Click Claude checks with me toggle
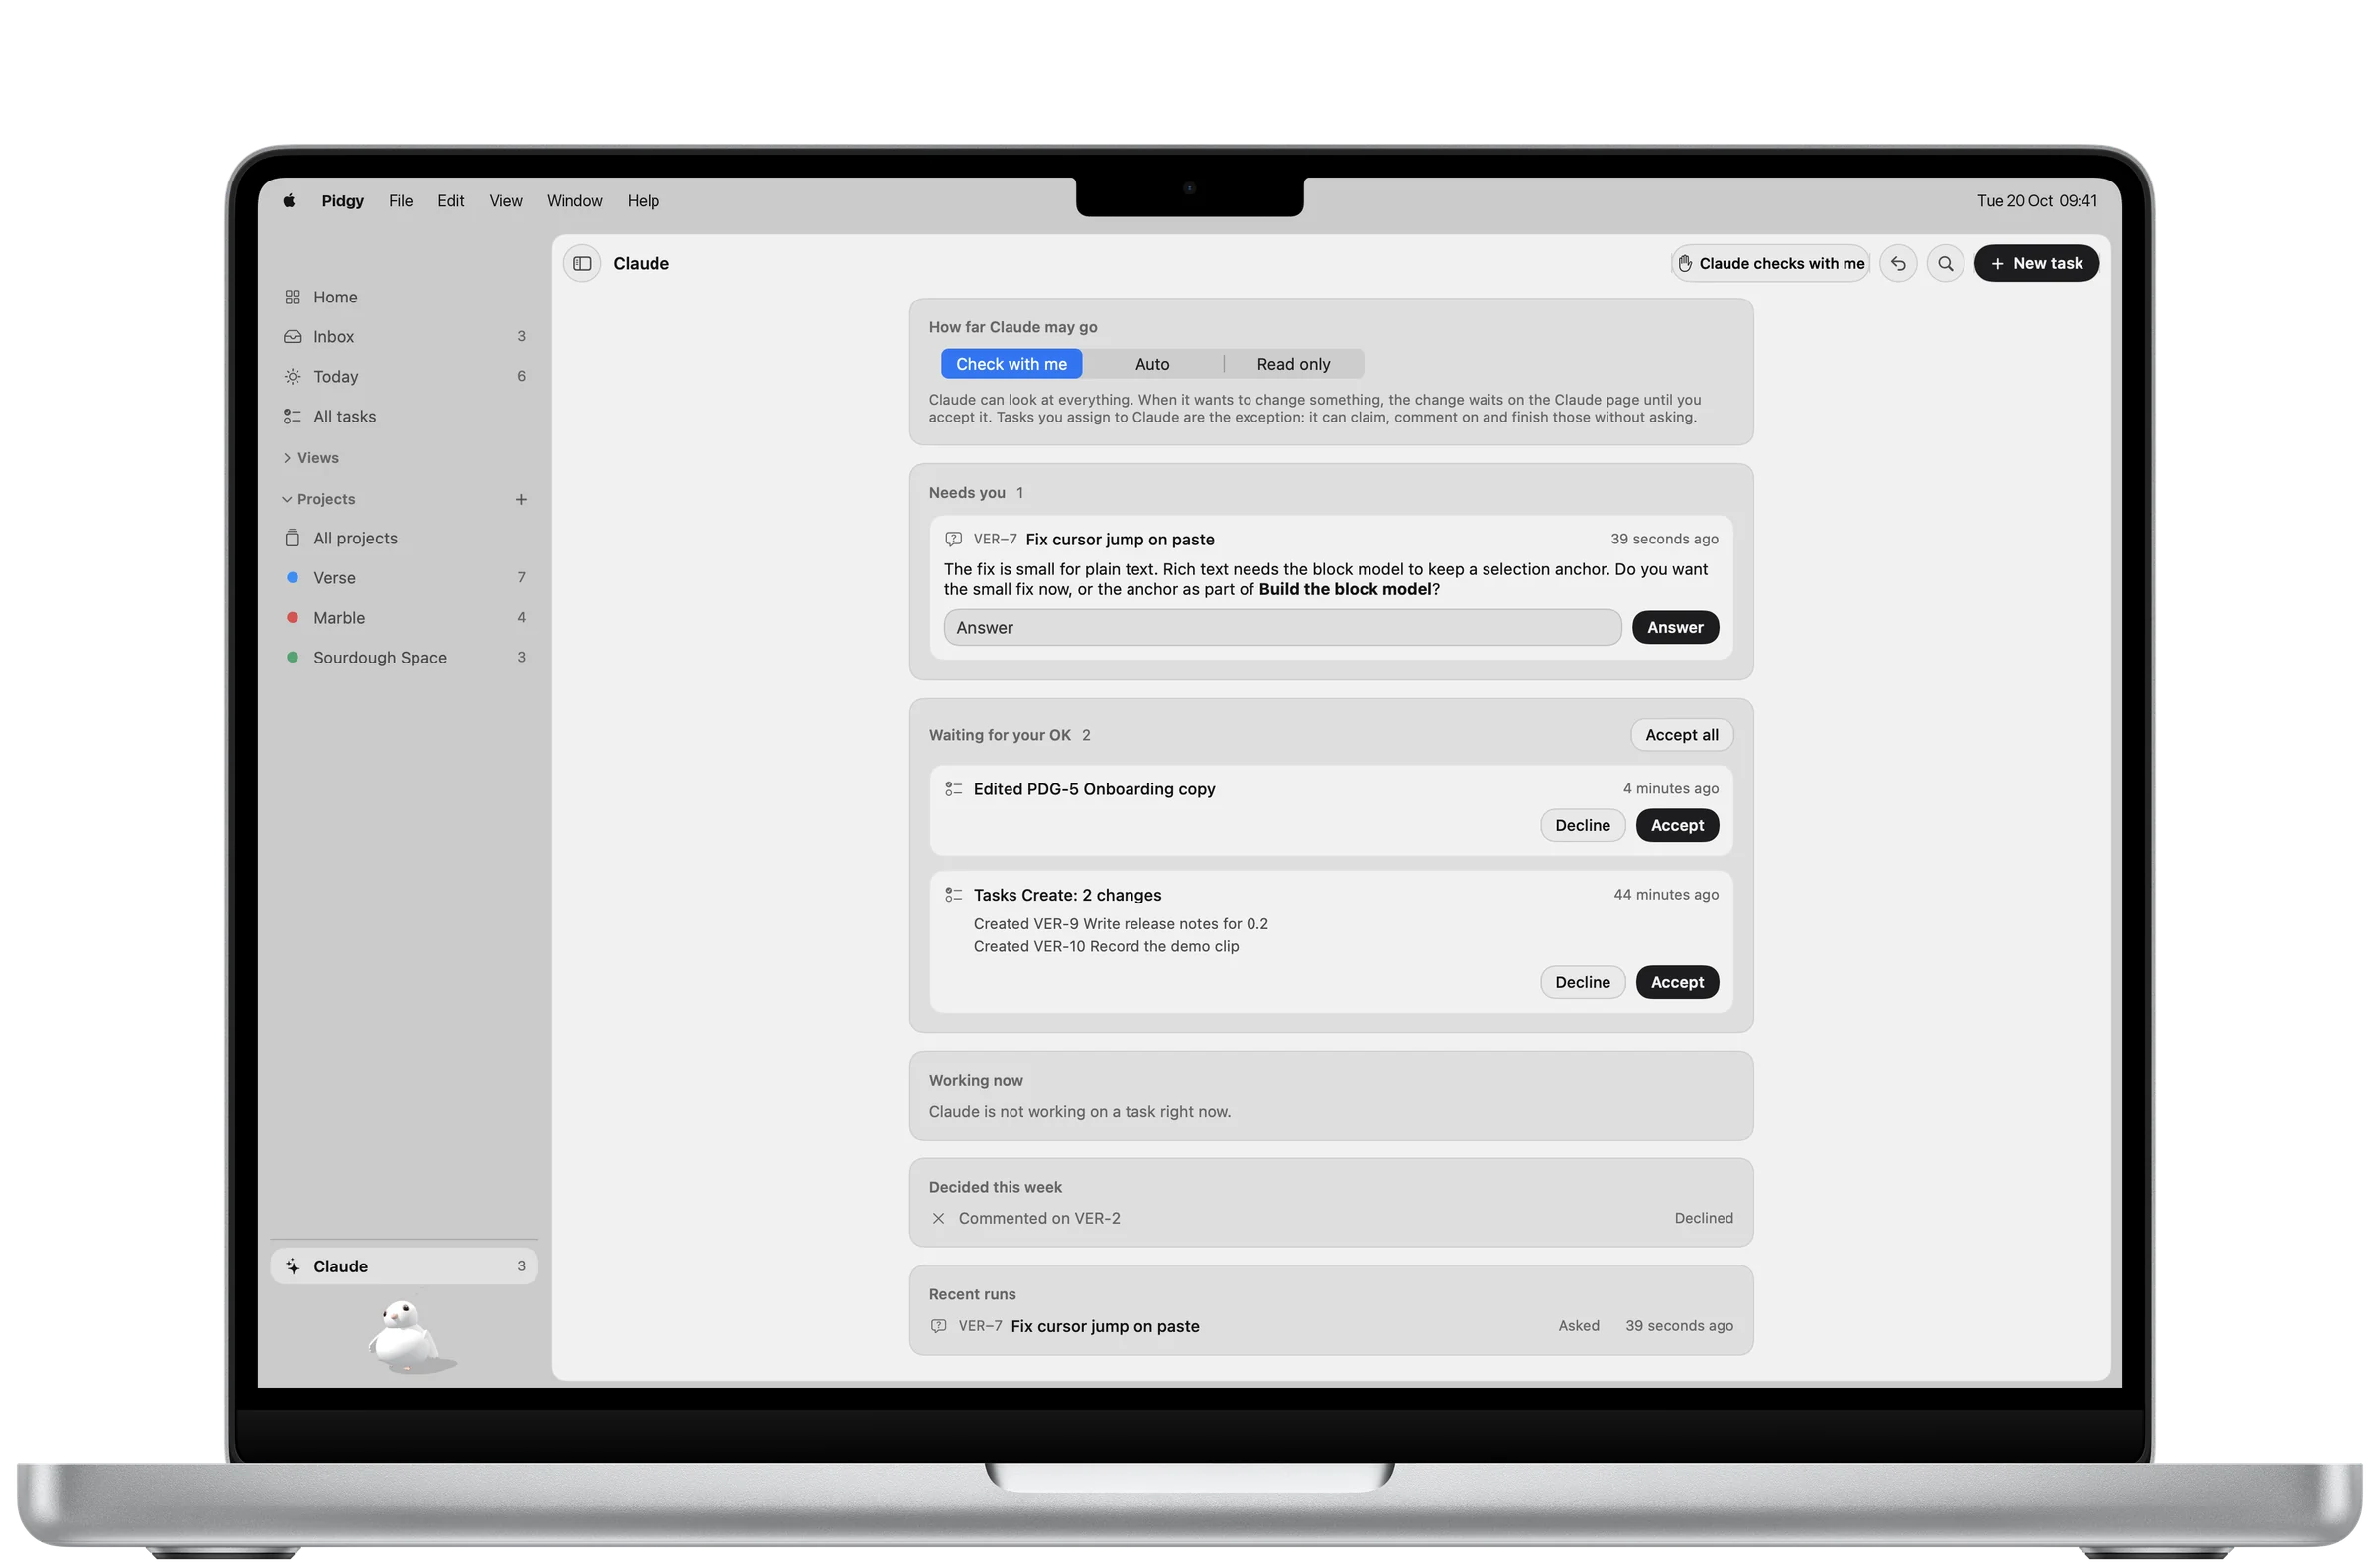 [1771, 263]
